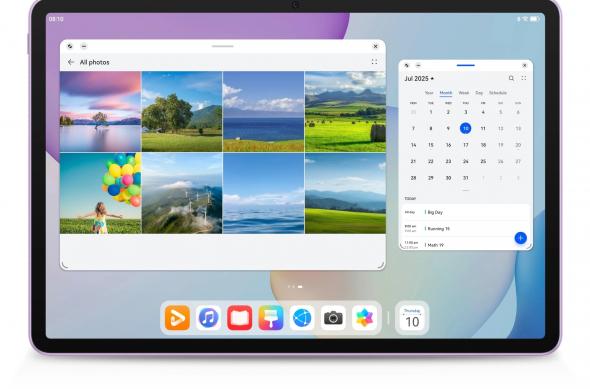Select July 8 in calendar
This screenshot has height=389, width=590.
(431, 128)
